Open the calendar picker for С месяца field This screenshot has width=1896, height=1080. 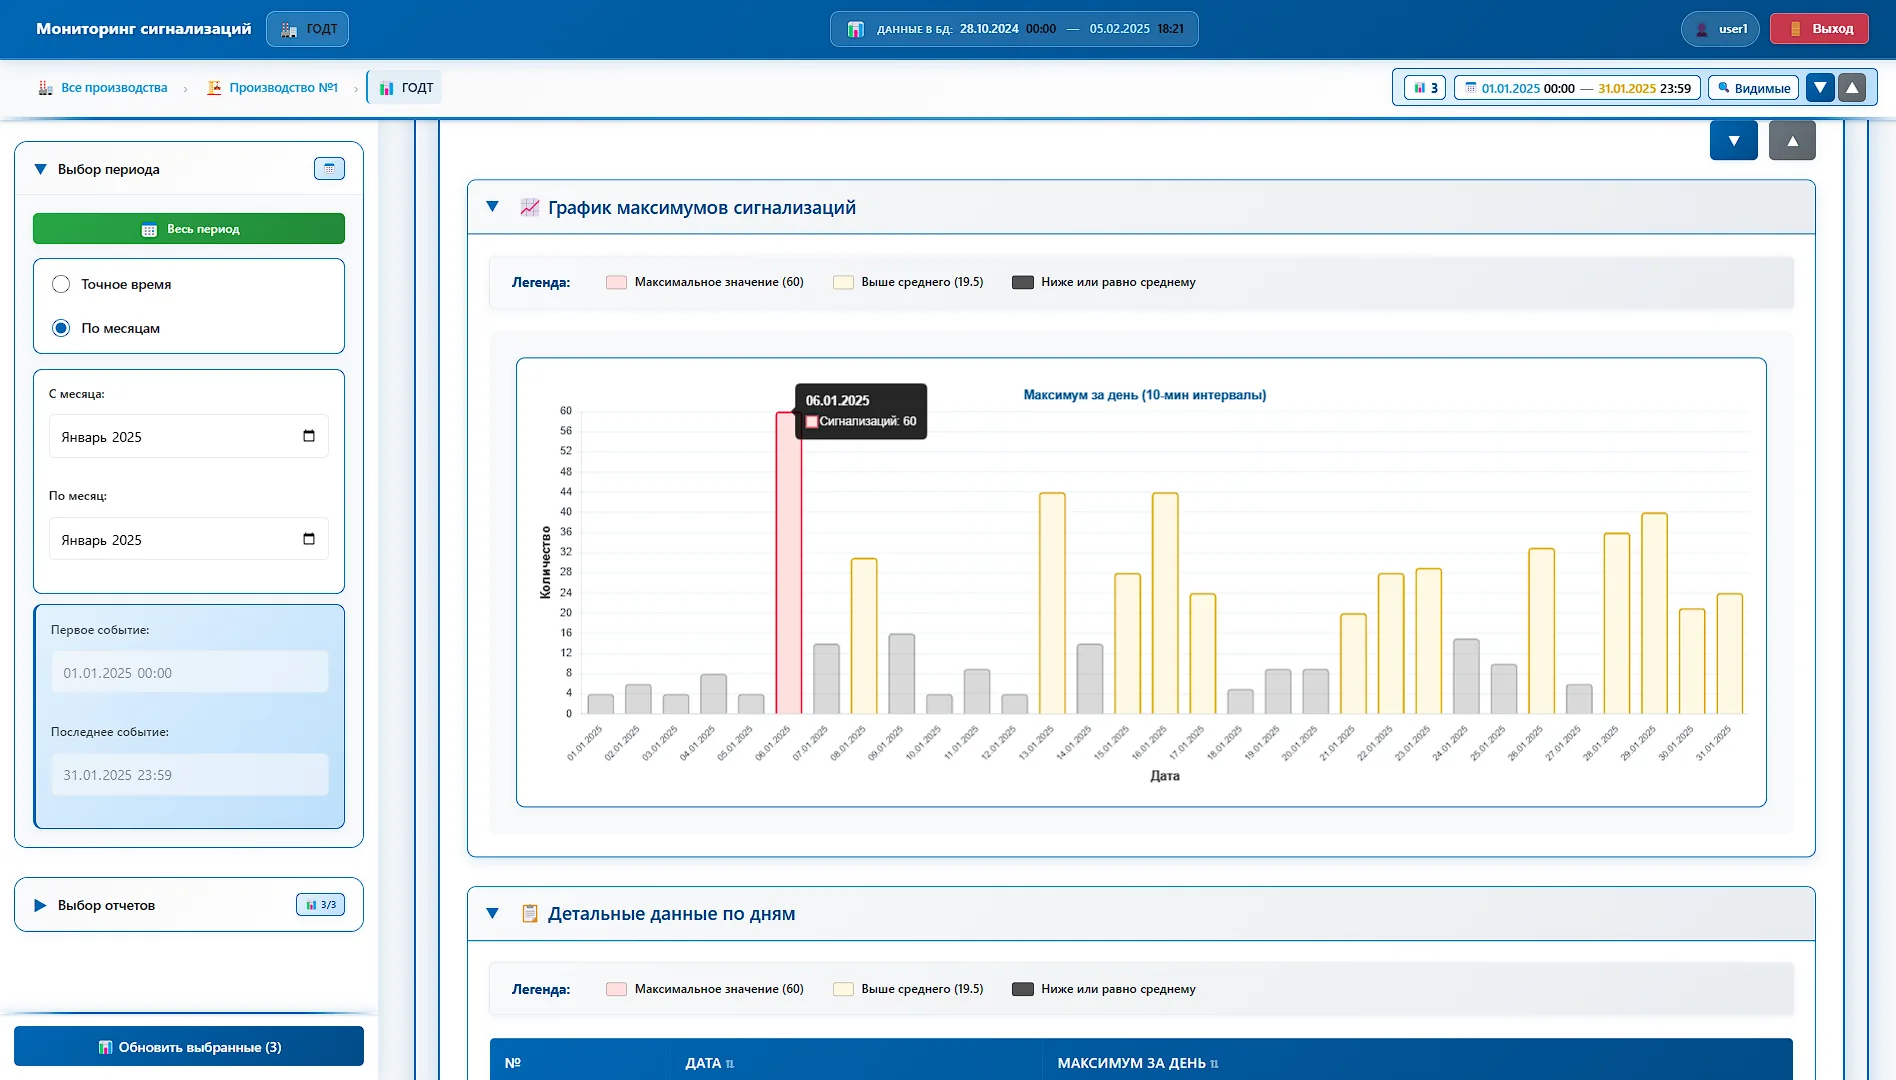309,436
